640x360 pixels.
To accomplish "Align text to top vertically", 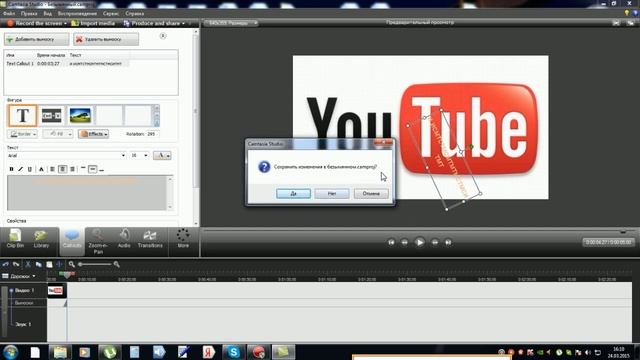I will [83, 169].
